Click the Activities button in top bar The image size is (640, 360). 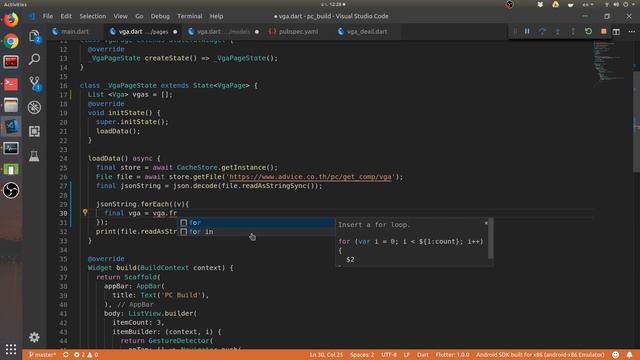(x=15, y=4)
